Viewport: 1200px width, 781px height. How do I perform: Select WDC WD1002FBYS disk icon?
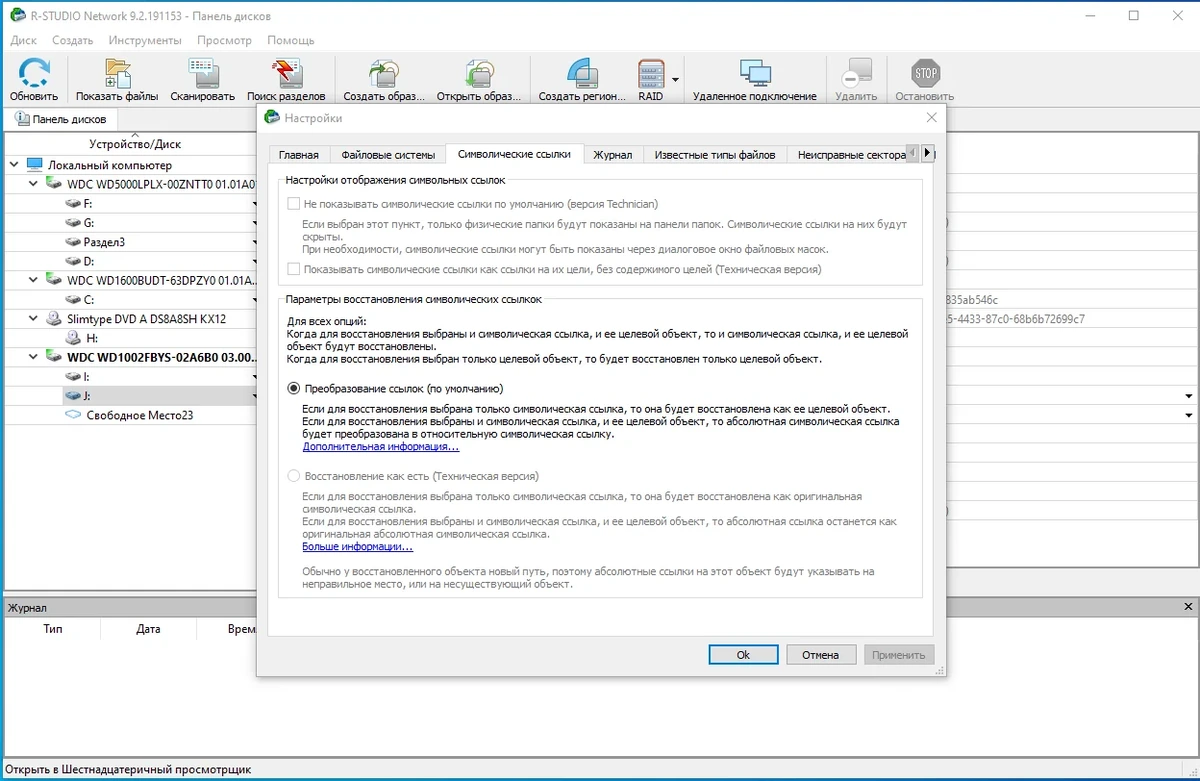[55, 357]
